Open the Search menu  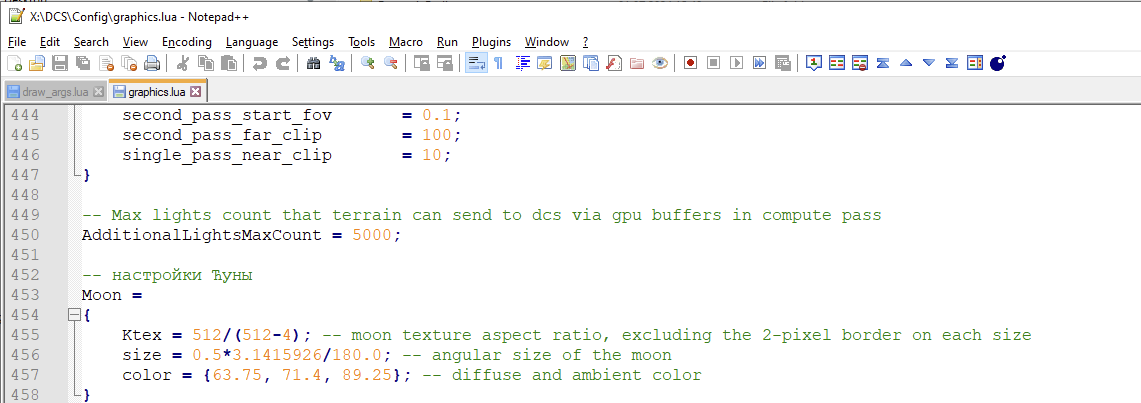pyautogui.click(x=91, y=41)
